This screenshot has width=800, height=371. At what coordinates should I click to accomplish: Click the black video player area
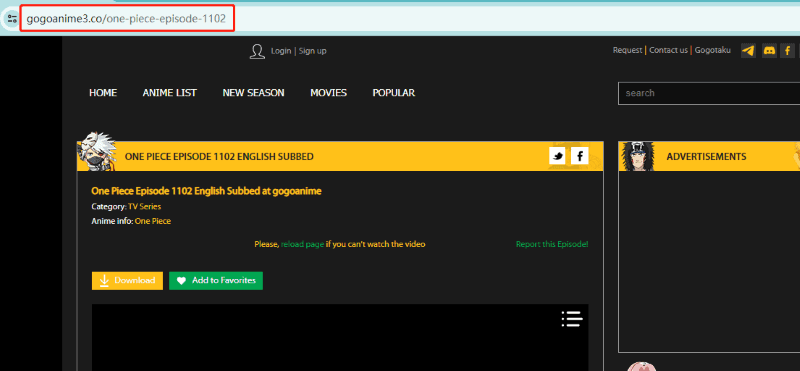click(340, 337)
